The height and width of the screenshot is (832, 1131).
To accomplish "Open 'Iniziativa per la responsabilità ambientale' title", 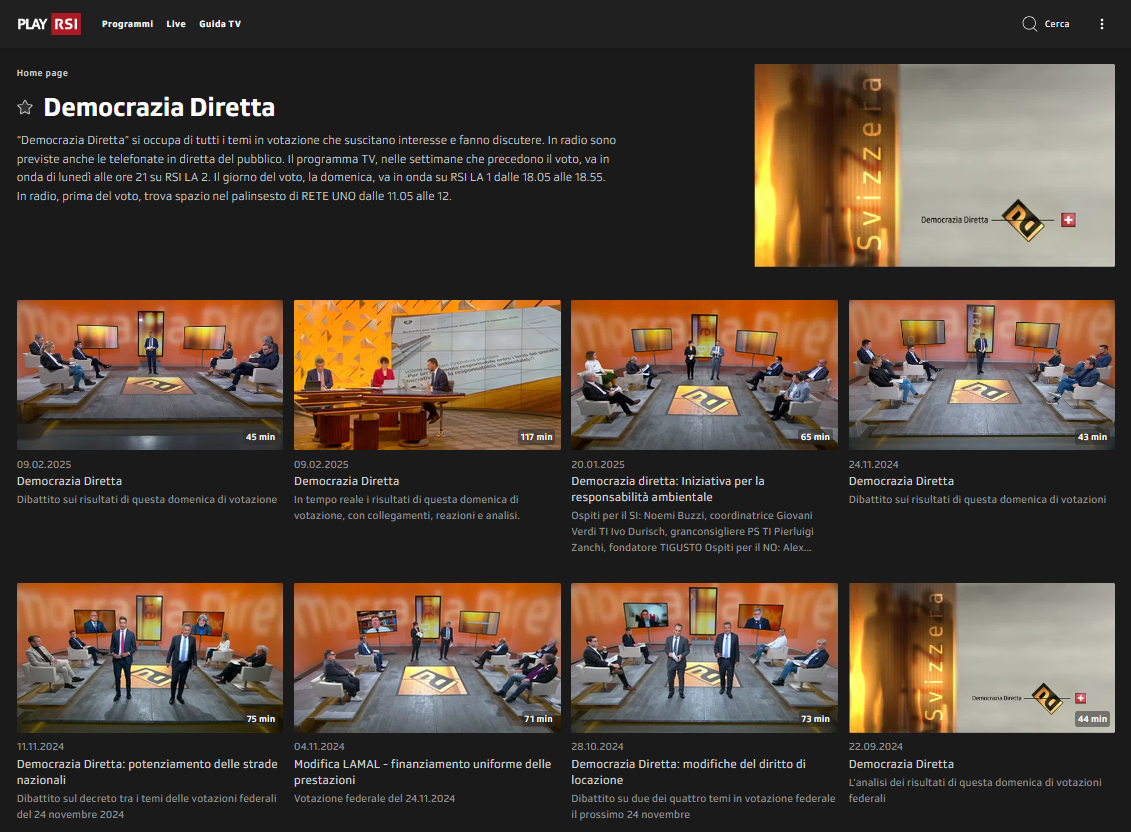I will [667, 489].
